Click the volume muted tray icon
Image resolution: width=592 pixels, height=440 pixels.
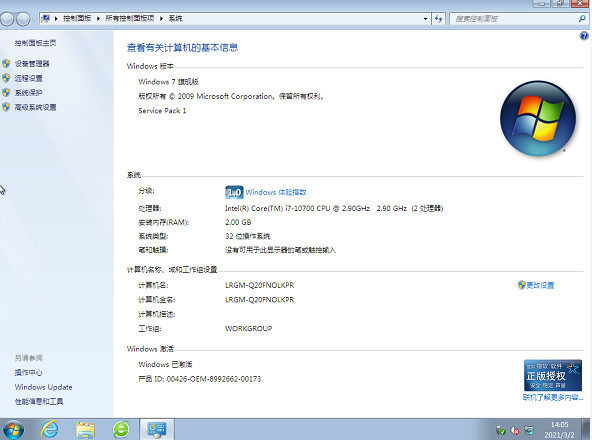pyautogui.click(x=515, y=430)
